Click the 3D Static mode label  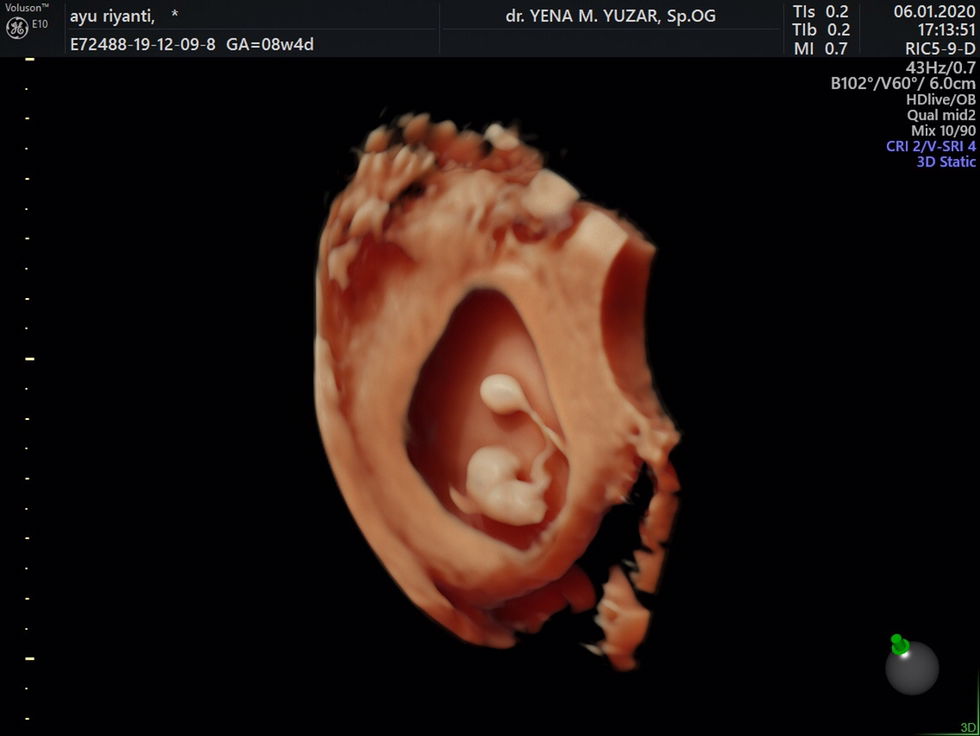pyautogui.click(x=946, y=162)
